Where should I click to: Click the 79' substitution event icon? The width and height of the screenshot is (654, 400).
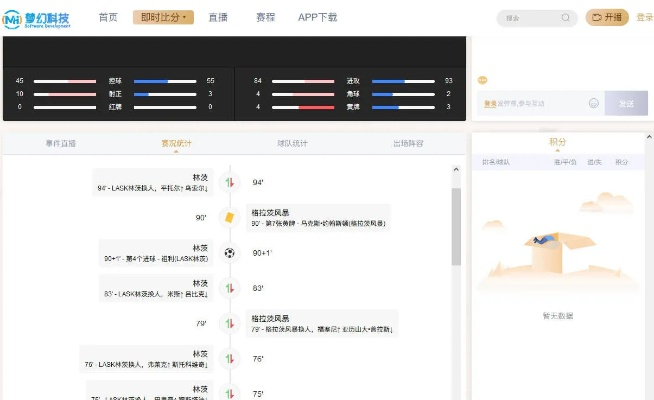230,323
